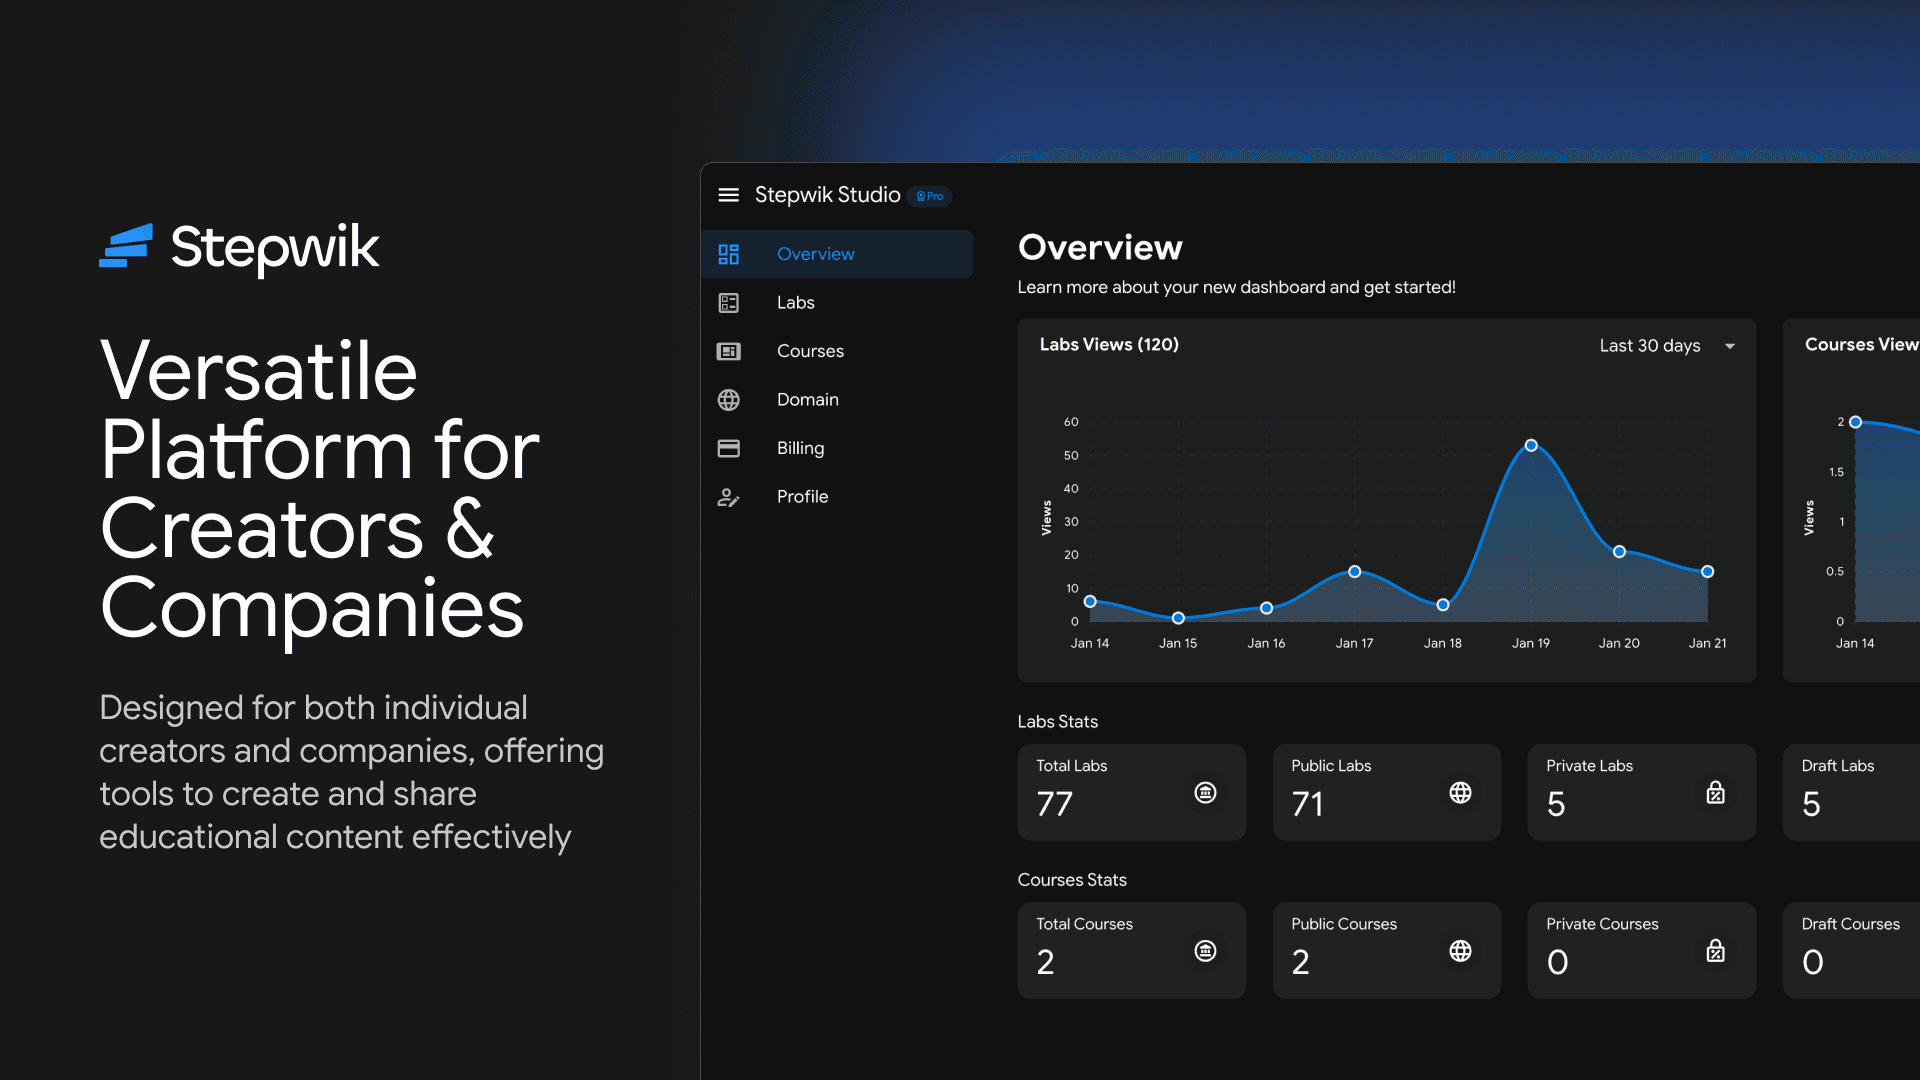Open Billing from the sidebar menu
1920x1080 pixels.
(x=837, y=448)
